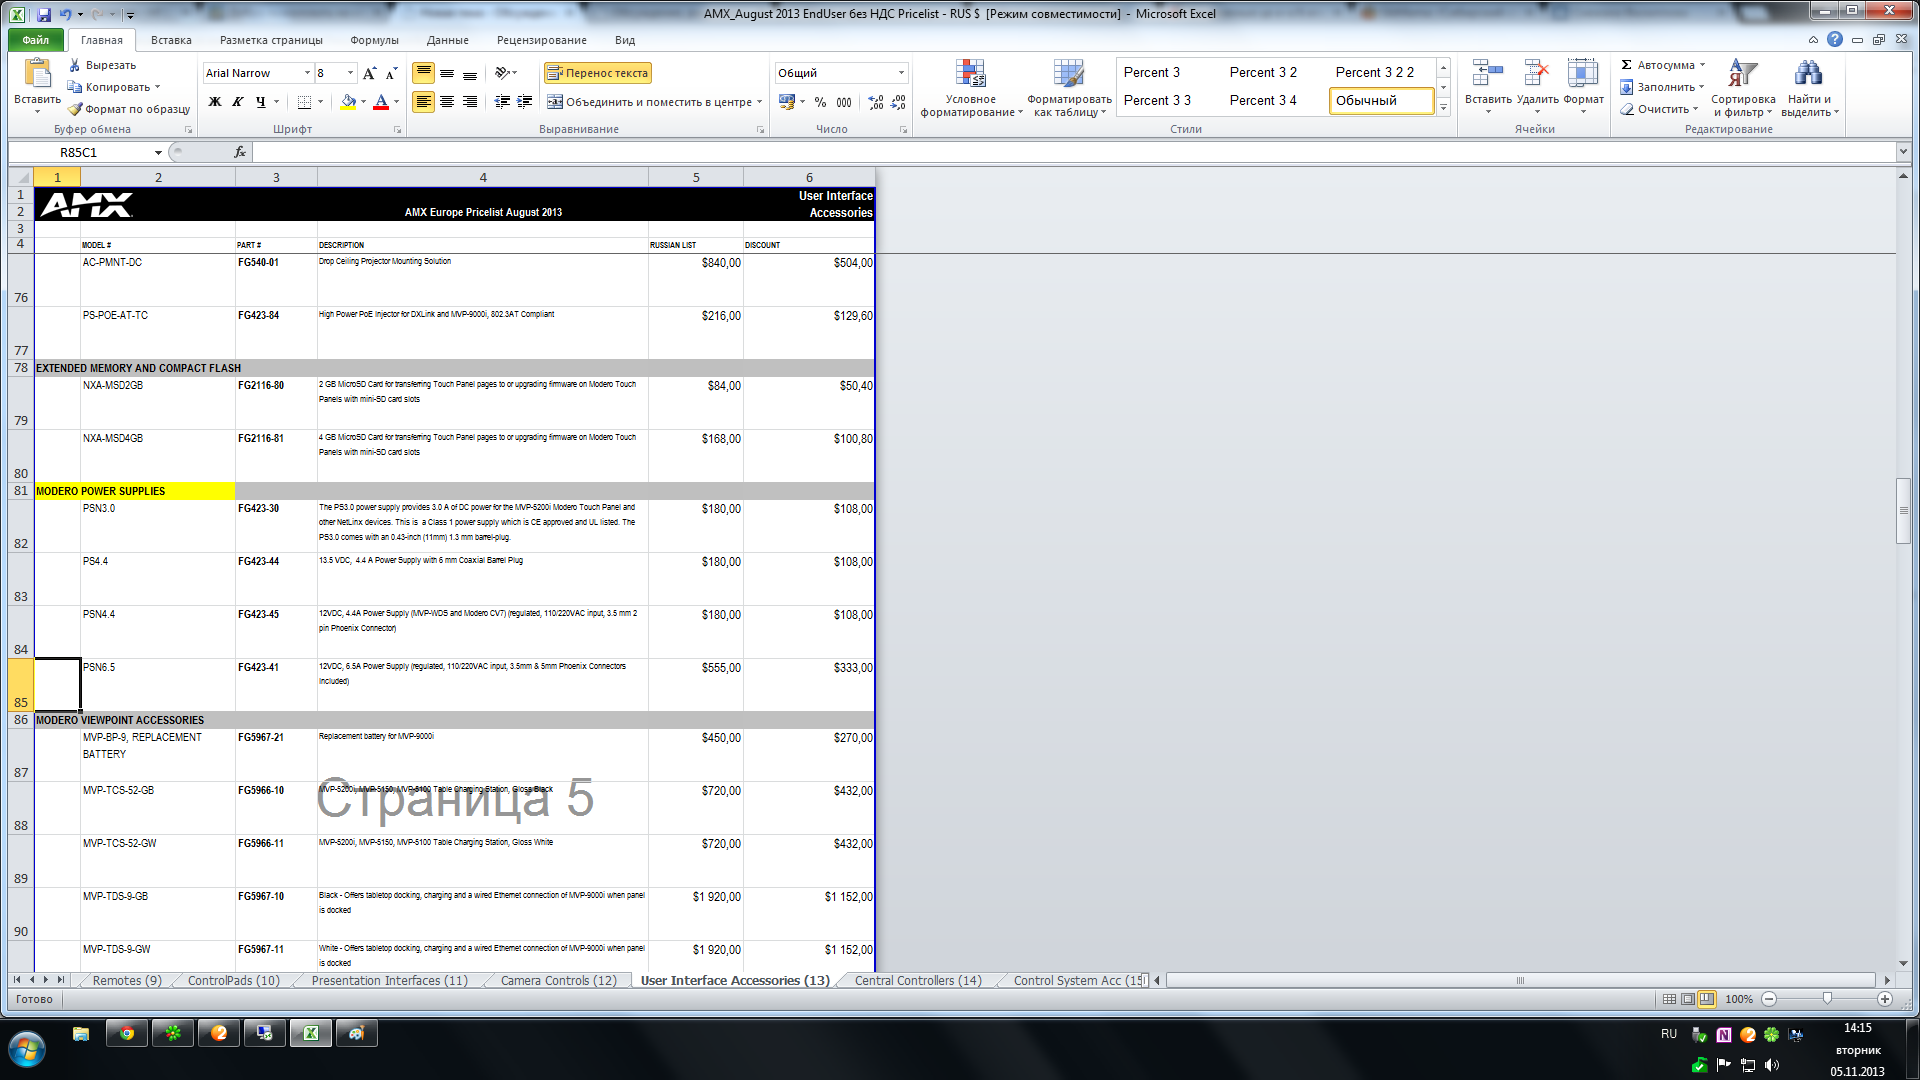This screenshot has width=1920, height=1080.
Task: Open the Central Controllers (14) sheet tab
Action: (918, 981)
